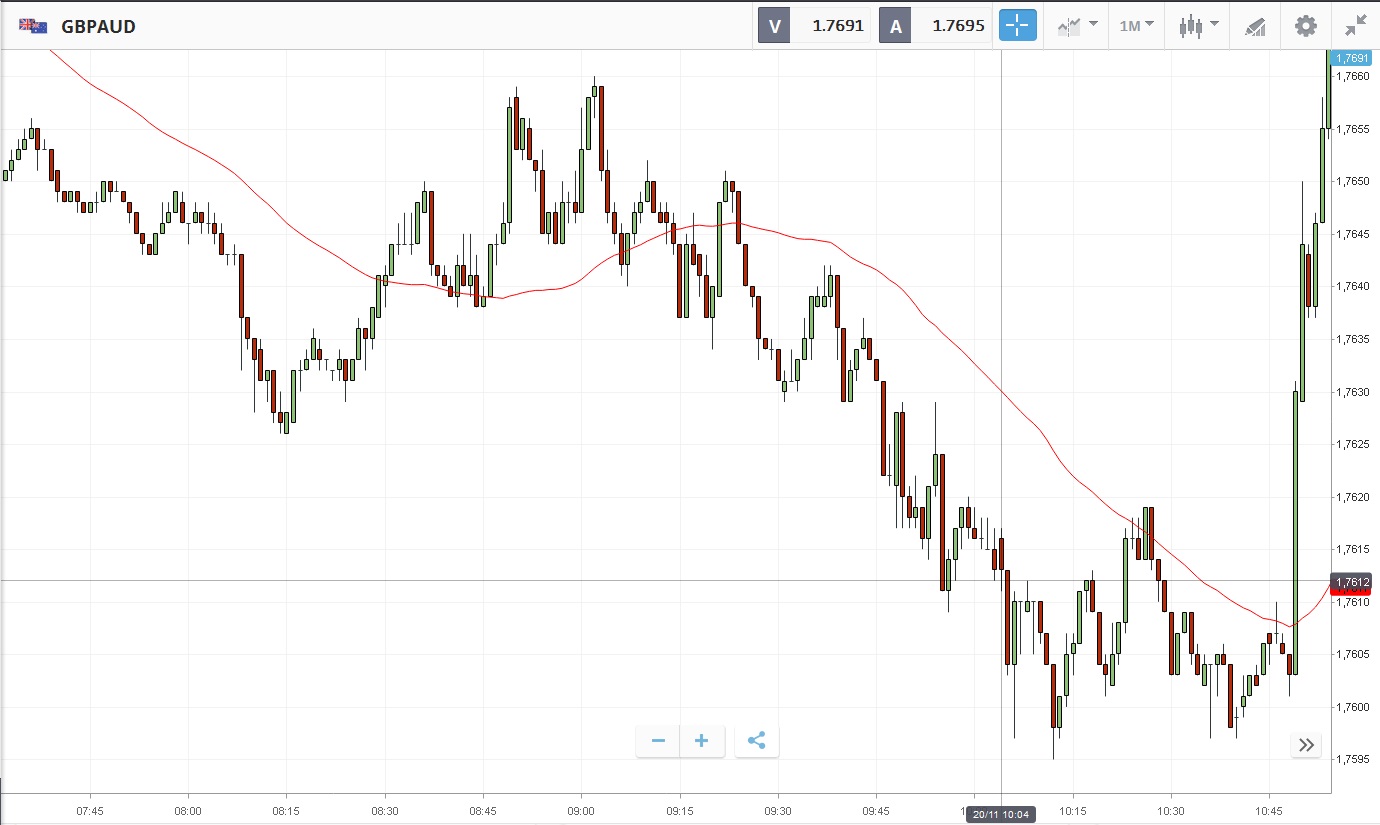Image resolution: width=1380 pixels, height=825 pixels.
Task: Toggle the blue crosshair cursor button
Action: click(x=1018, y=26)
